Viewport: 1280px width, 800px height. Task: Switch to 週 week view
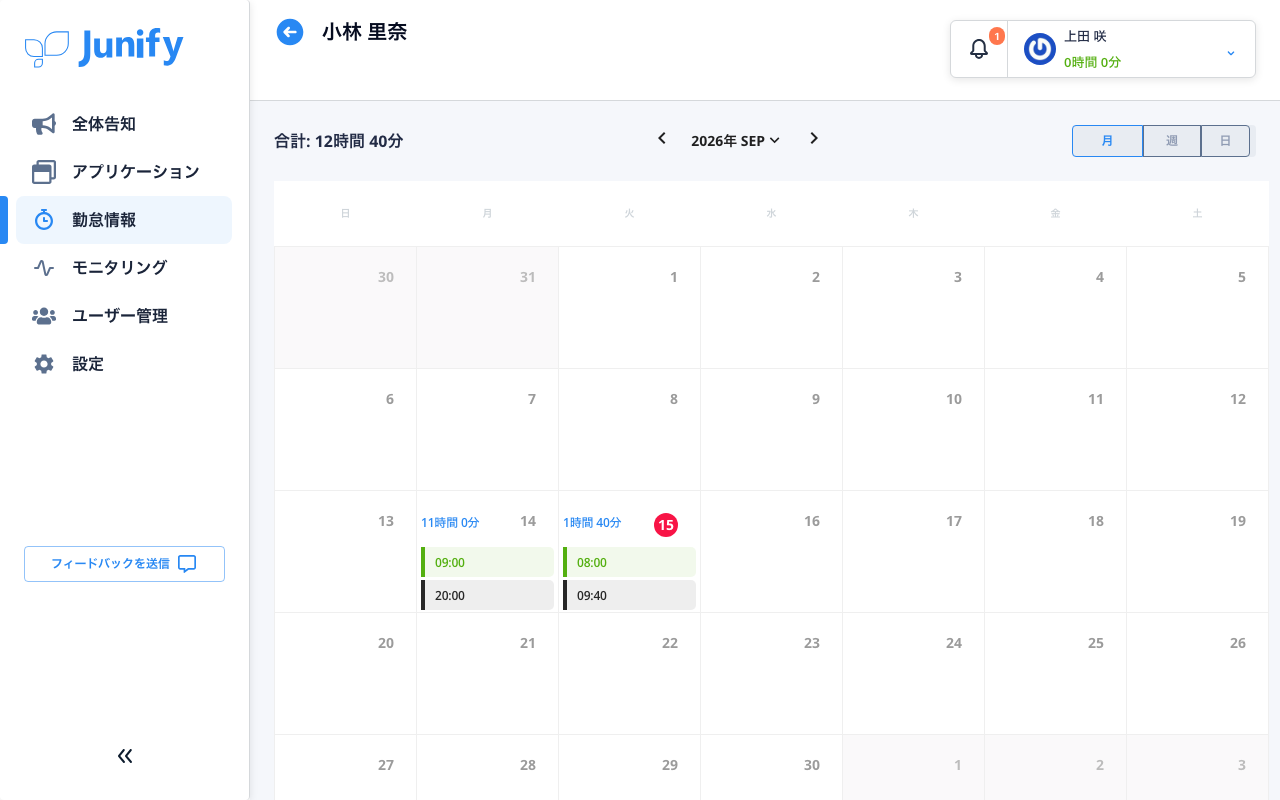tap(1172, 141)
